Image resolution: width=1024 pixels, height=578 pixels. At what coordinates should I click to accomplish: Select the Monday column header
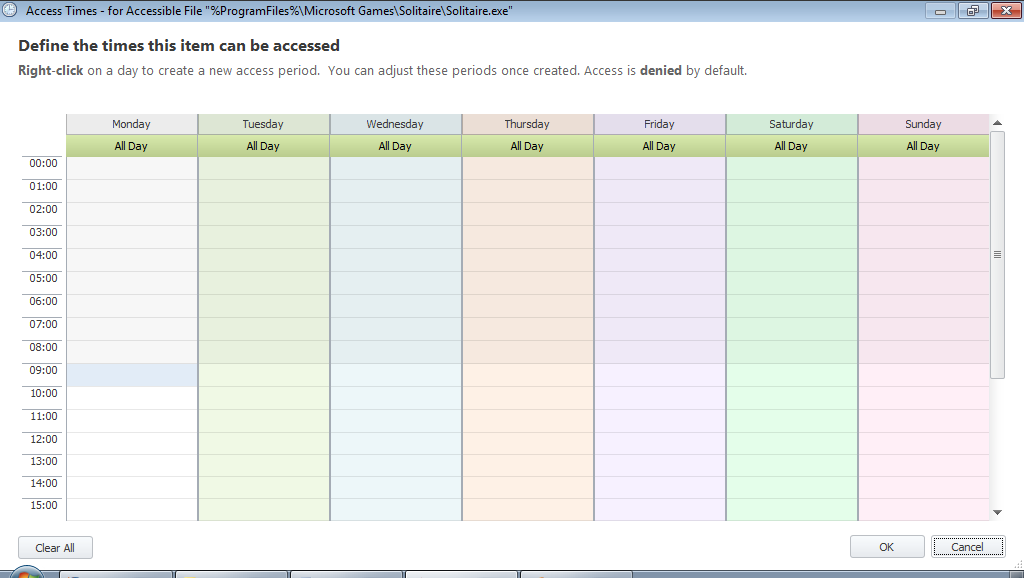(132, 124)
